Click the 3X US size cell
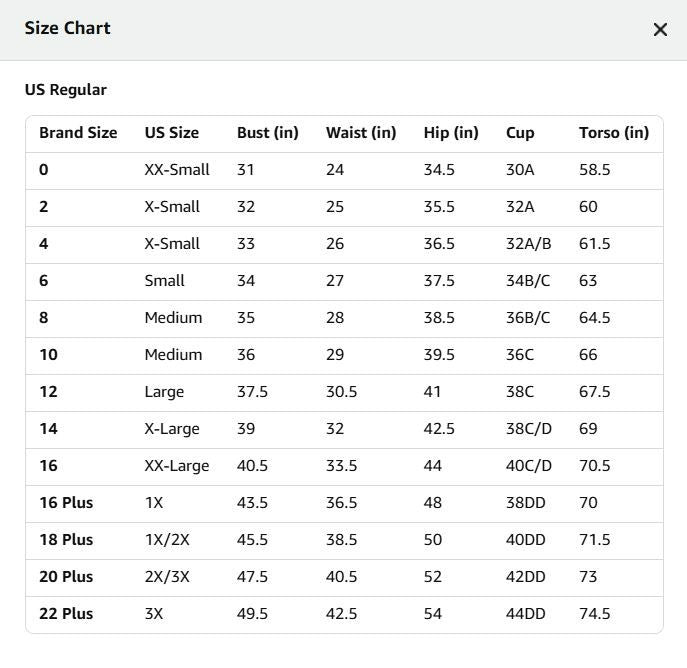 [x=154, y=614]
